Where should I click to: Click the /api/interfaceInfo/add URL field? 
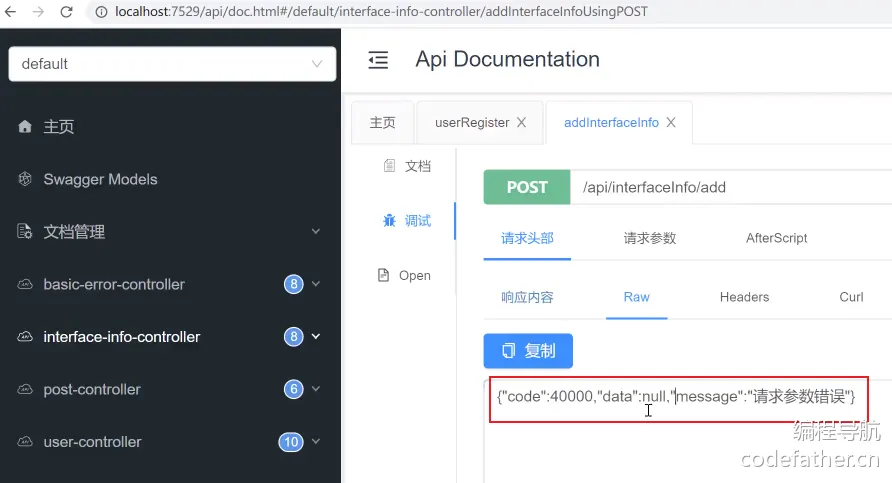pos(731,187)
